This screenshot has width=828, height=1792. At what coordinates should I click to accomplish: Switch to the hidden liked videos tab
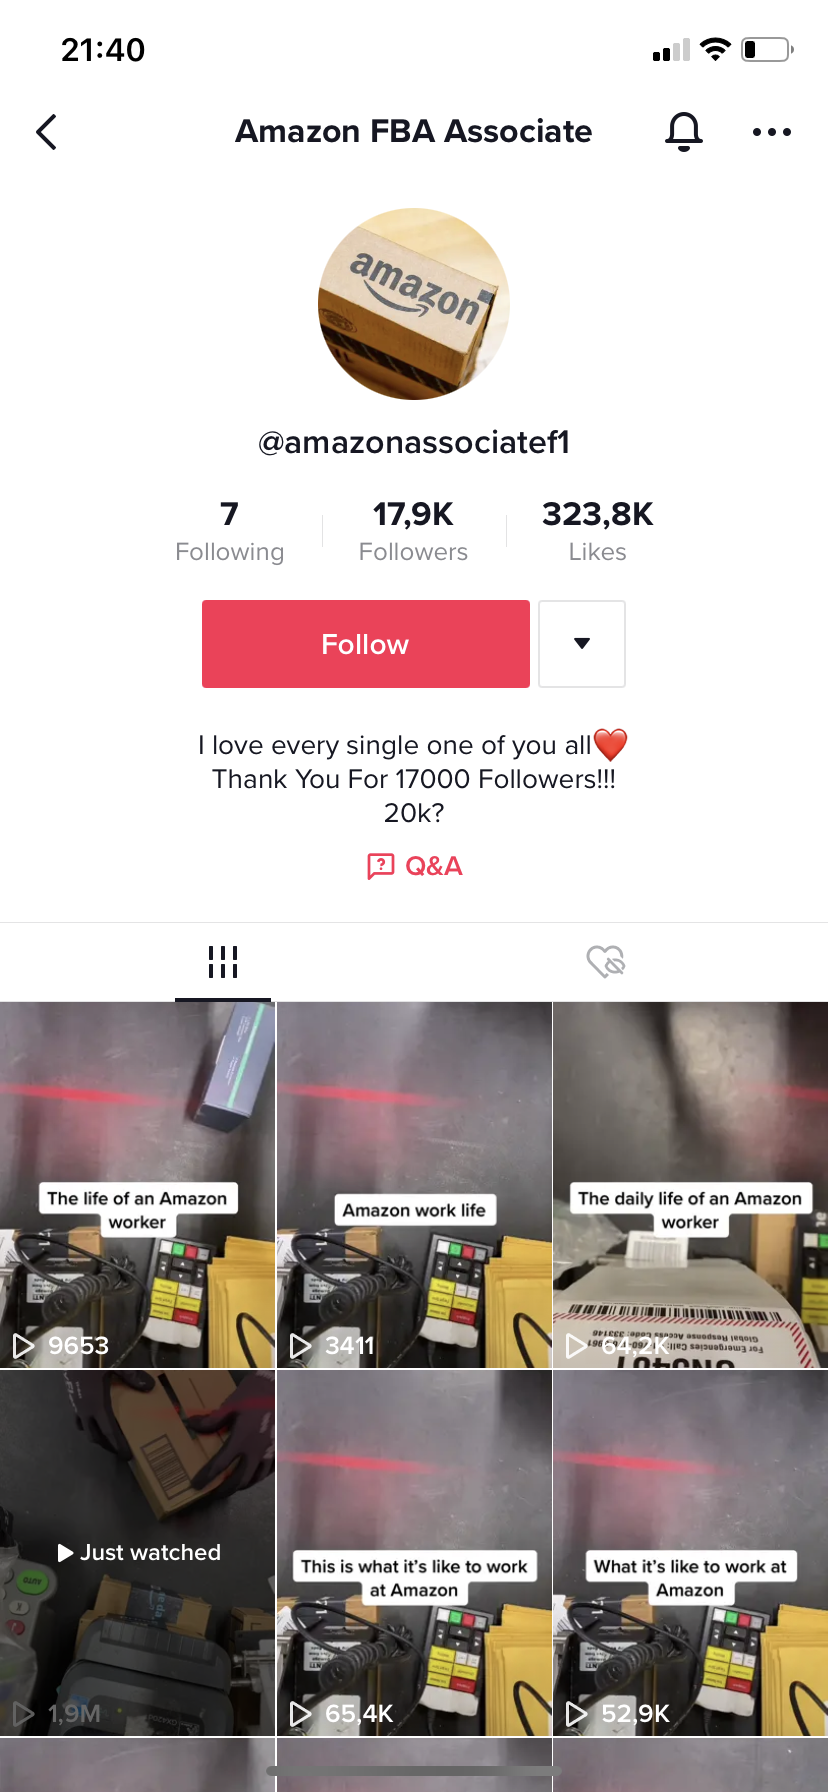click(x=606, y=962)
